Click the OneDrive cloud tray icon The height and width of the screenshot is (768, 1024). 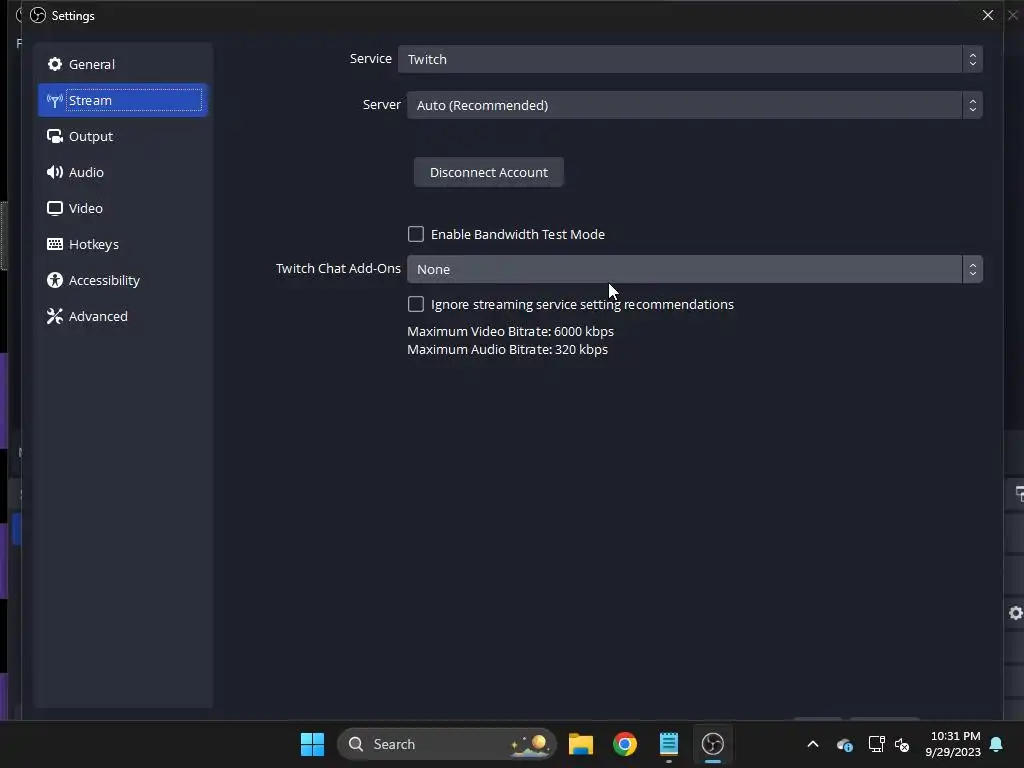[844, 744]
